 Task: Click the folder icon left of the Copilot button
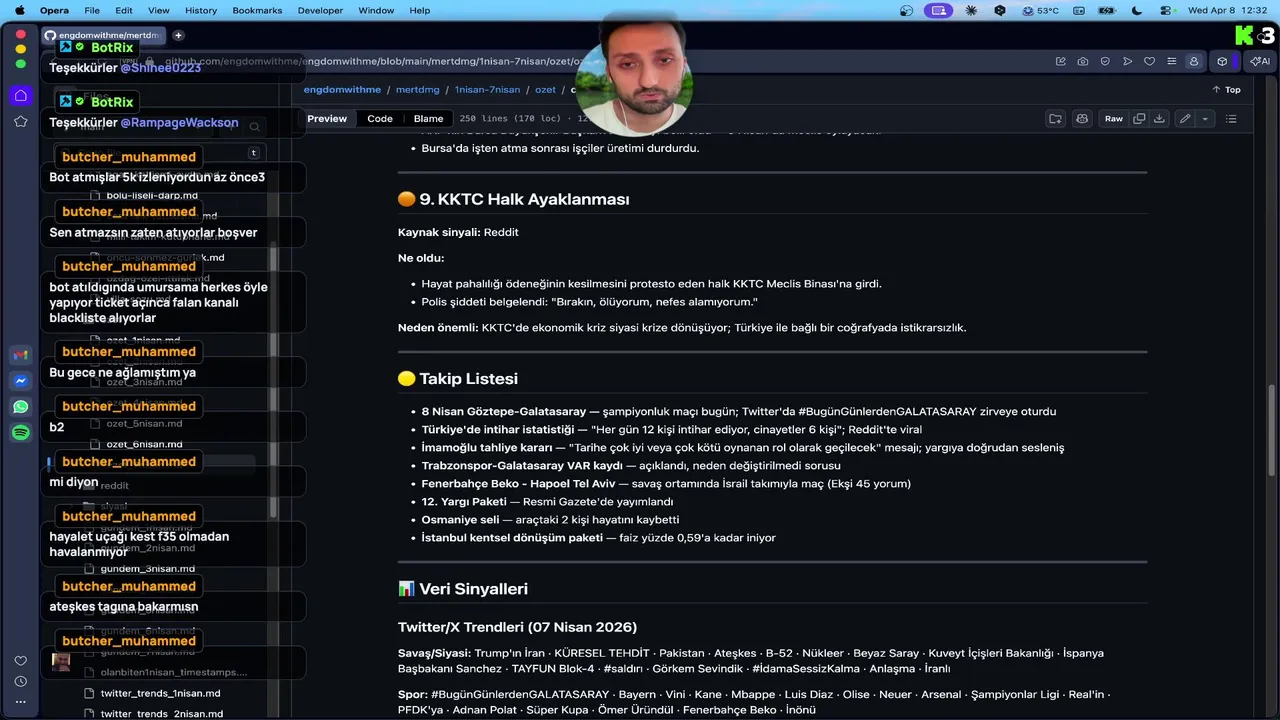1055,118
